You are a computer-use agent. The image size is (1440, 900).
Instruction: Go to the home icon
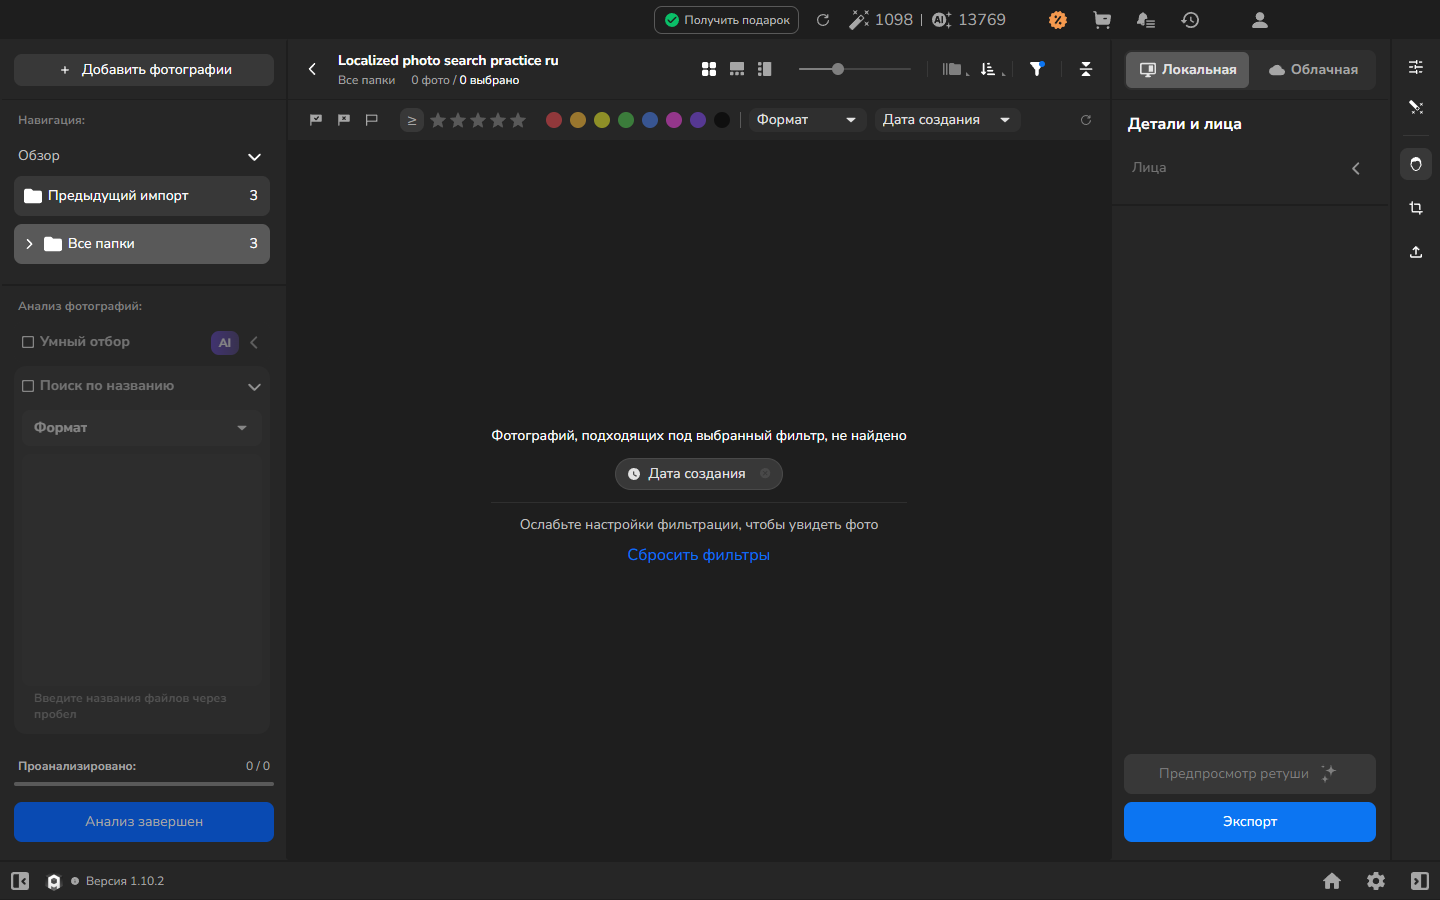point(1332,881)
